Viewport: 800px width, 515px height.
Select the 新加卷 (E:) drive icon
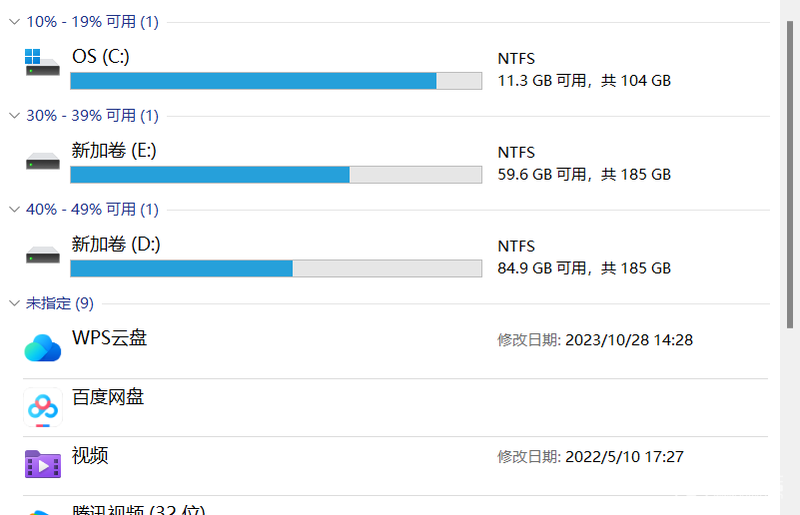[x=42, y=162]
